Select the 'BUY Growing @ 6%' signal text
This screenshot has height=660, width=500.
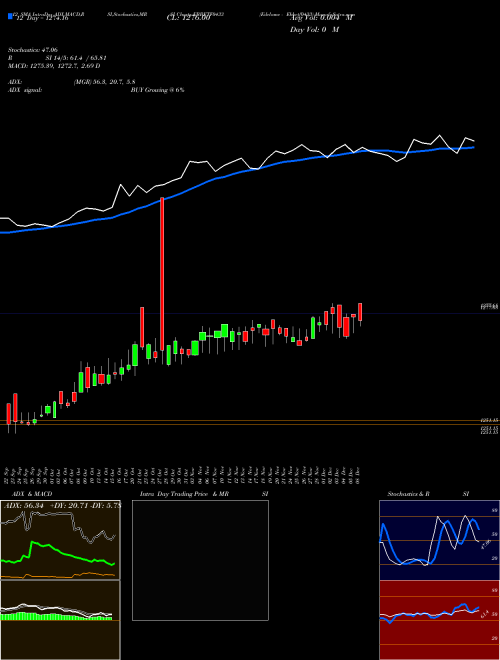click(x=157, y=90)
